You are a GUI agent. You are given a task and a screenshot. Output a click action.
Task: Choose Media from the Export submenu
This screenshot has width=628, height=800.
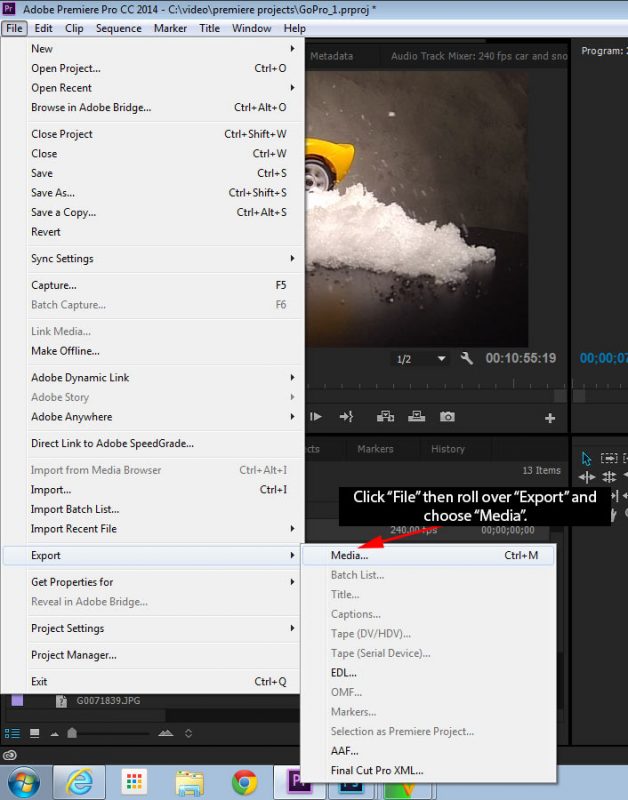(x=350, y=555)
